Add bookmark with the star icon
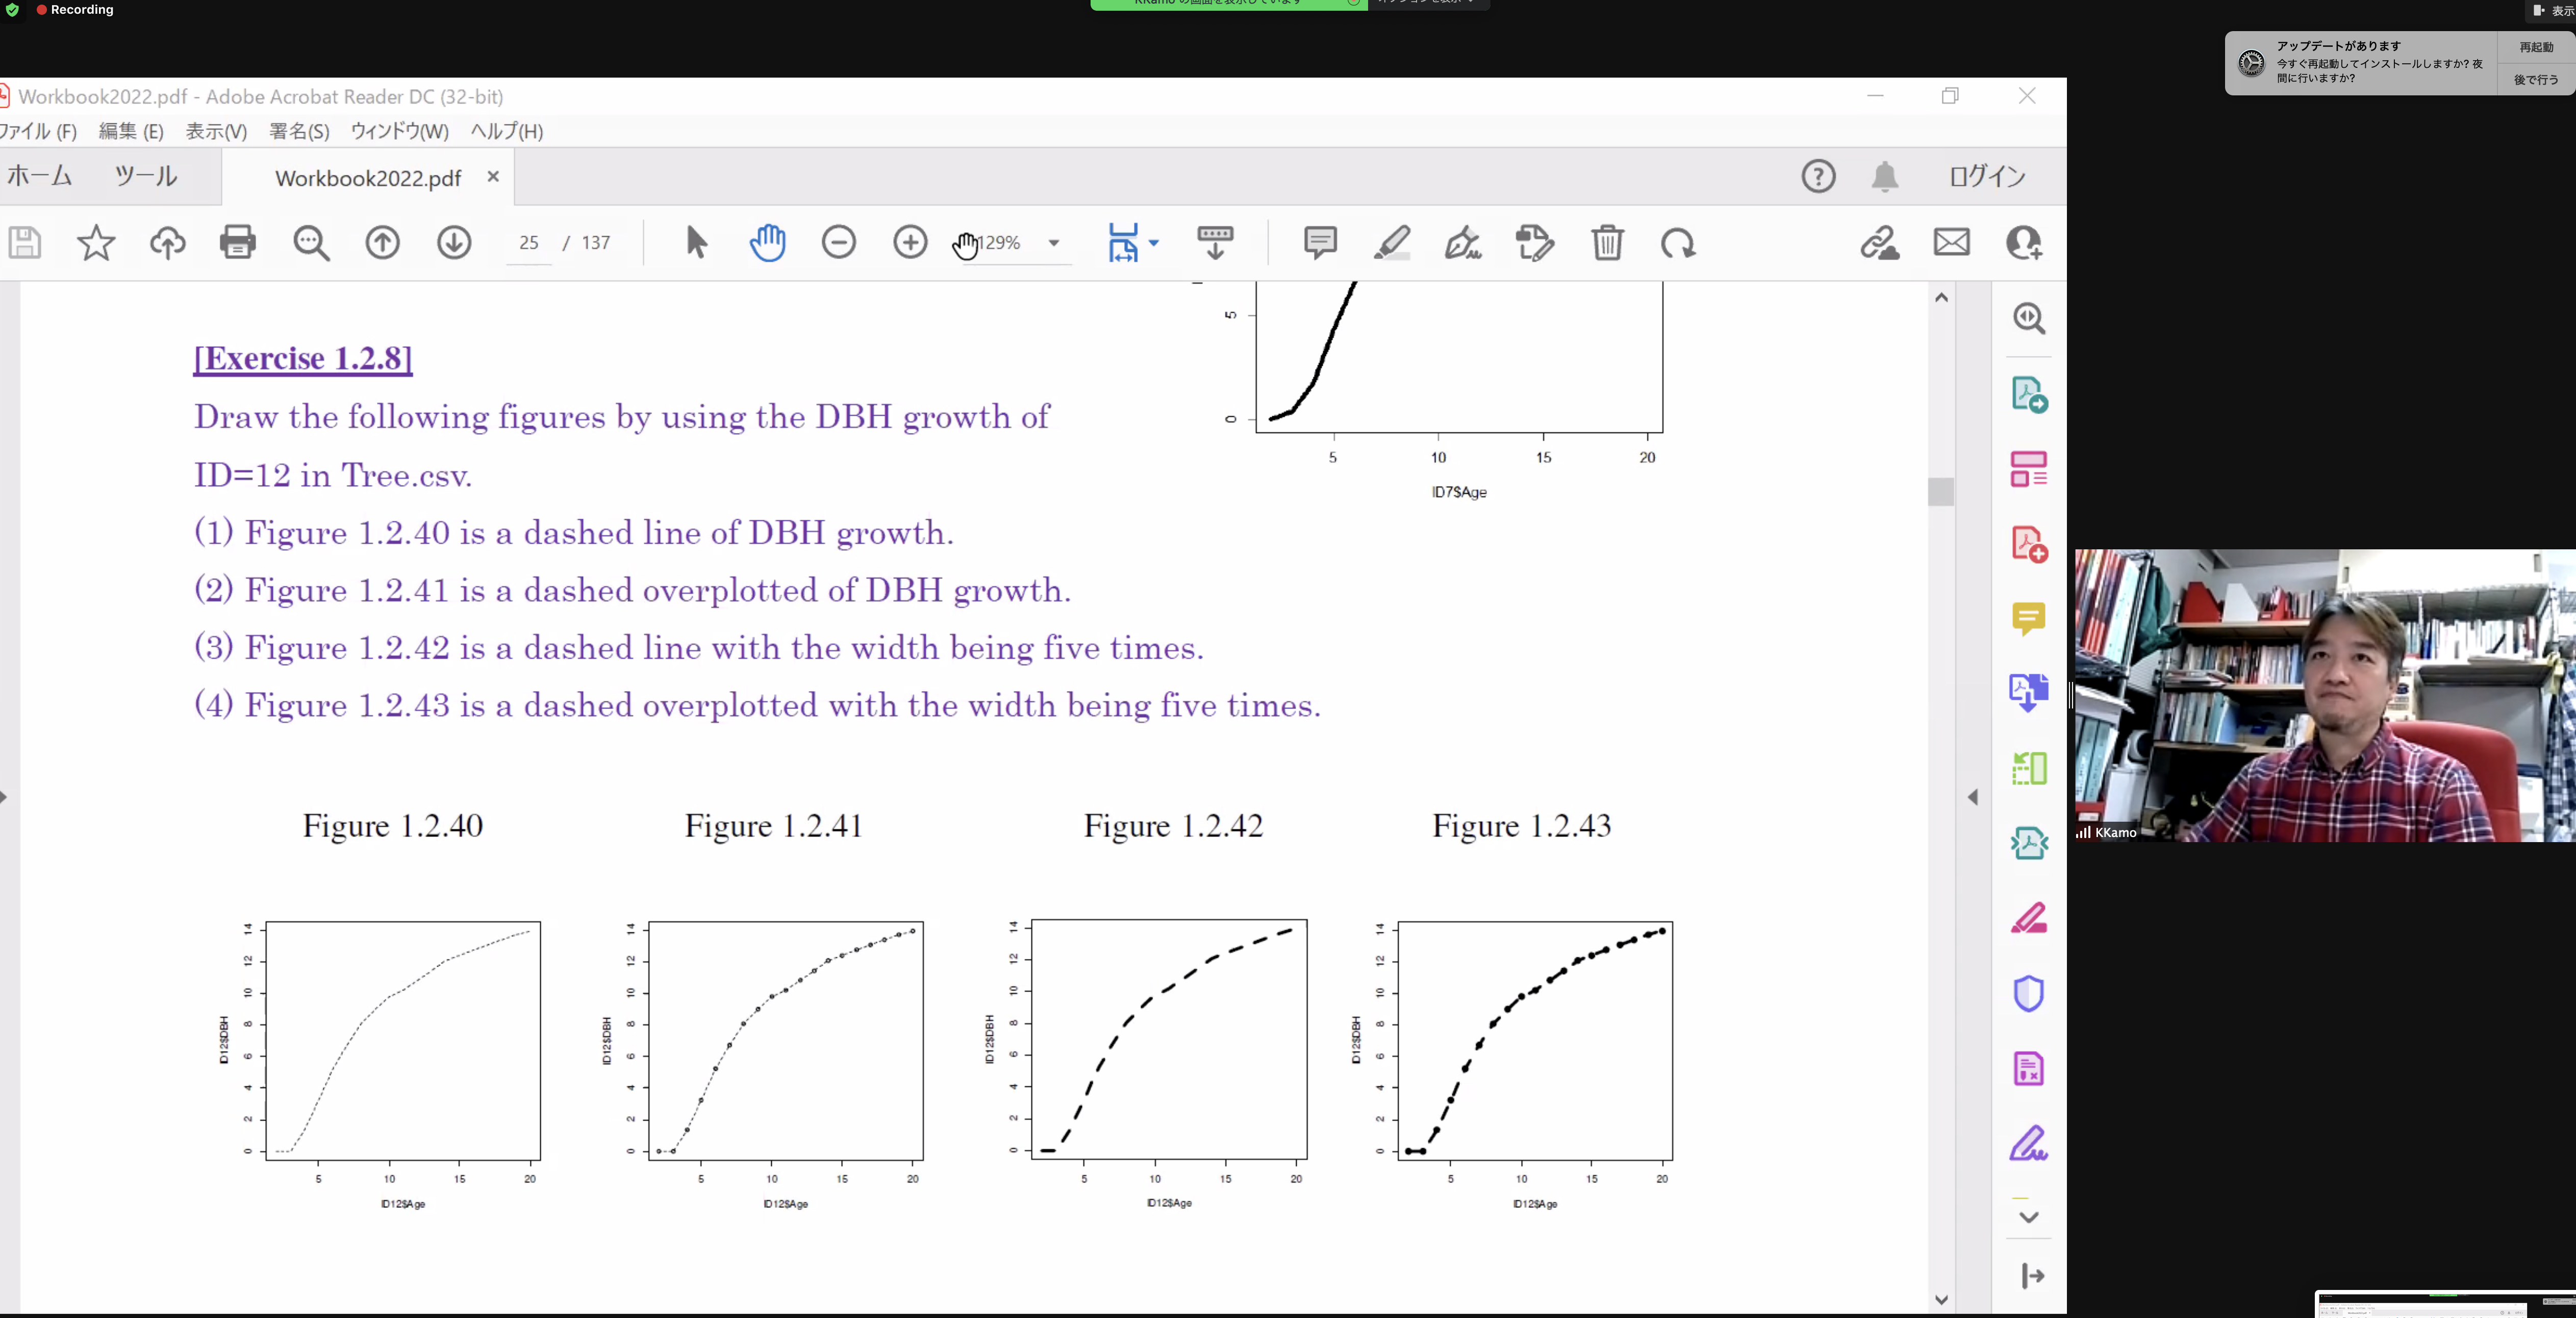Viewport: 2576px width, 1318px height. coord(96,243)
